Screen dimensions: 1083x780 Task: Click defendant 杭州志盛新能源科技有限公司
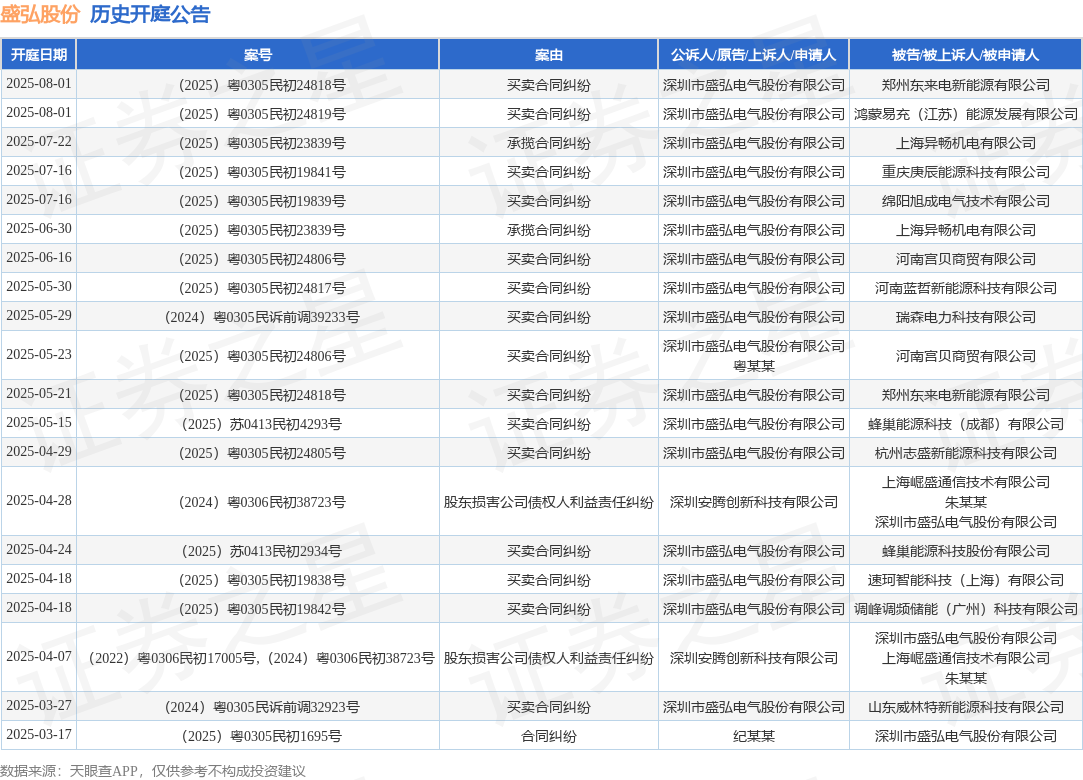click(x=966, y=453)
